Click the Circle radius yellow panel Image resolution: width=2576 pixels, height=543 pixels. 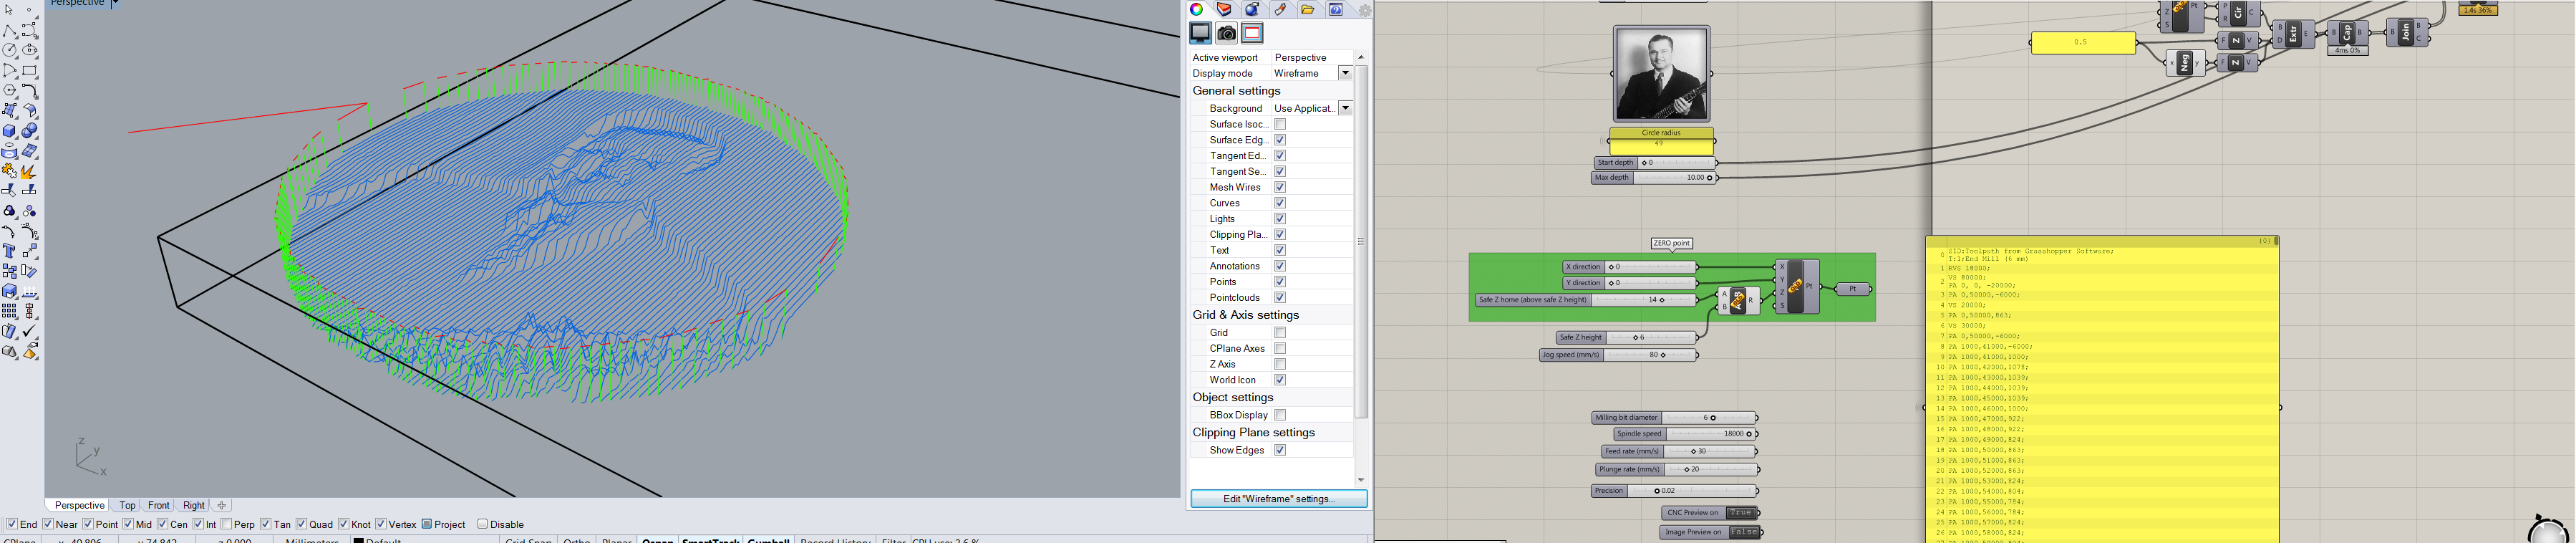(x=1661, y=140)
